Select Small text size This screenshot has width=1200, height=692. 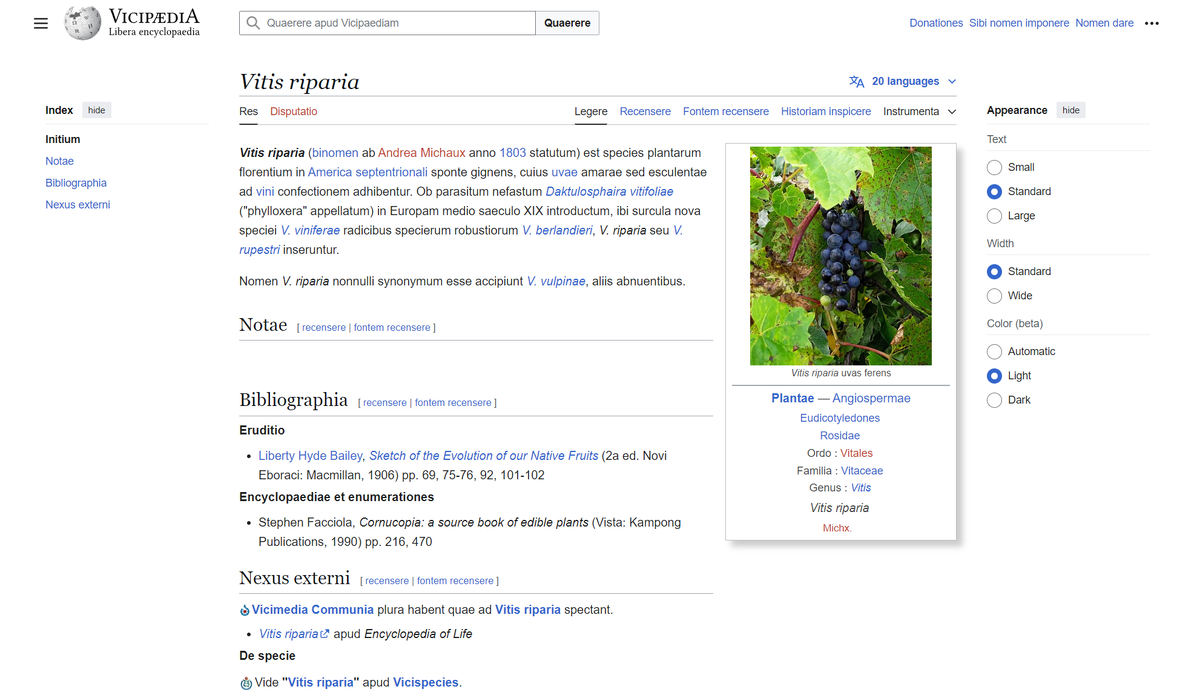click(994, 168)
